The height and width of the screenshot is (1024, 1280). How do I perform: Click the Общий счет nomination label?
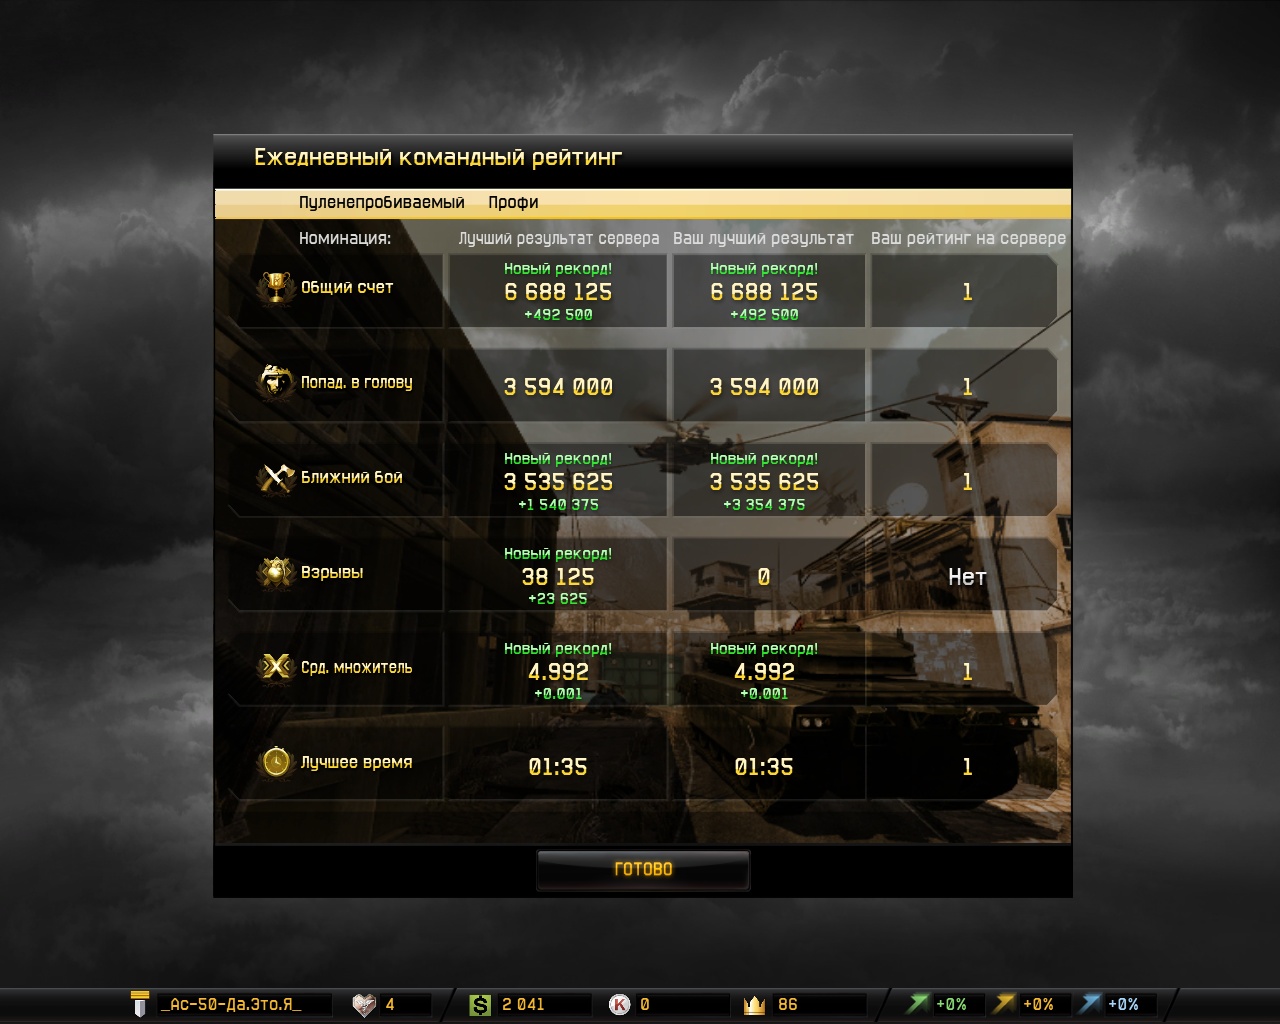[347, 287]
